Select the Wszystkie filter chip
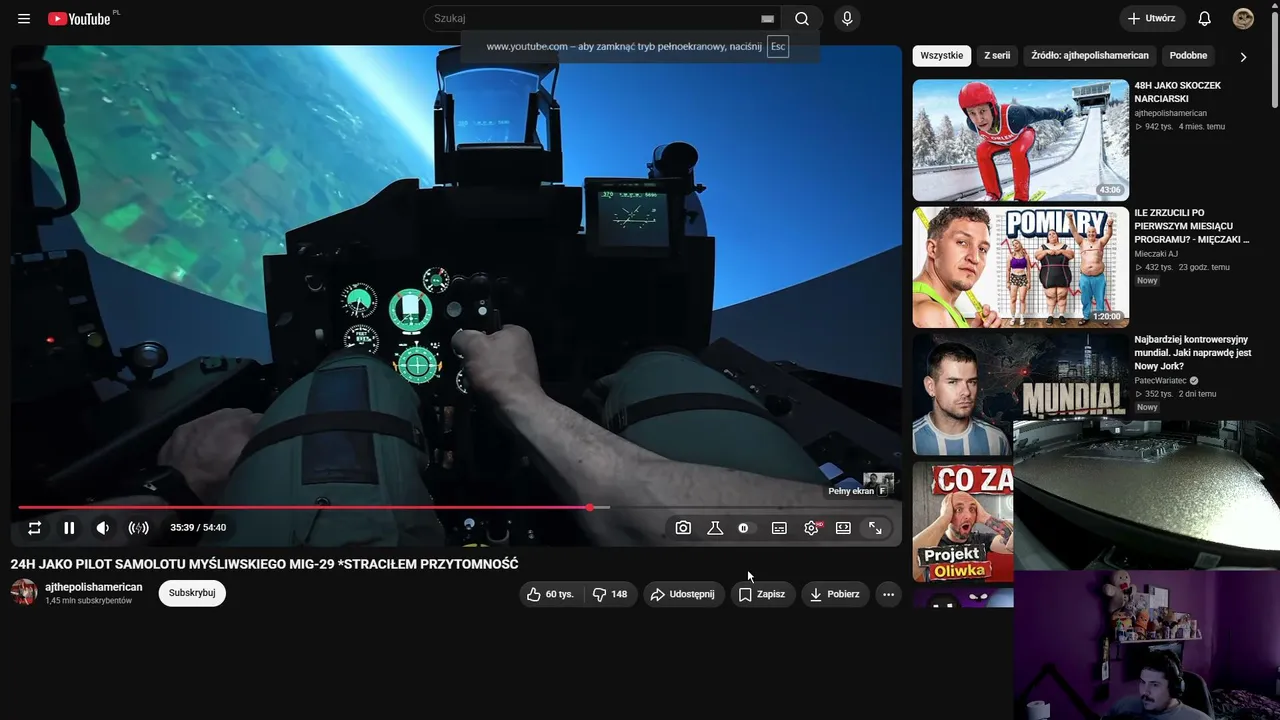The width and height of the screenshot is (1280, 720). coord(942,56)
